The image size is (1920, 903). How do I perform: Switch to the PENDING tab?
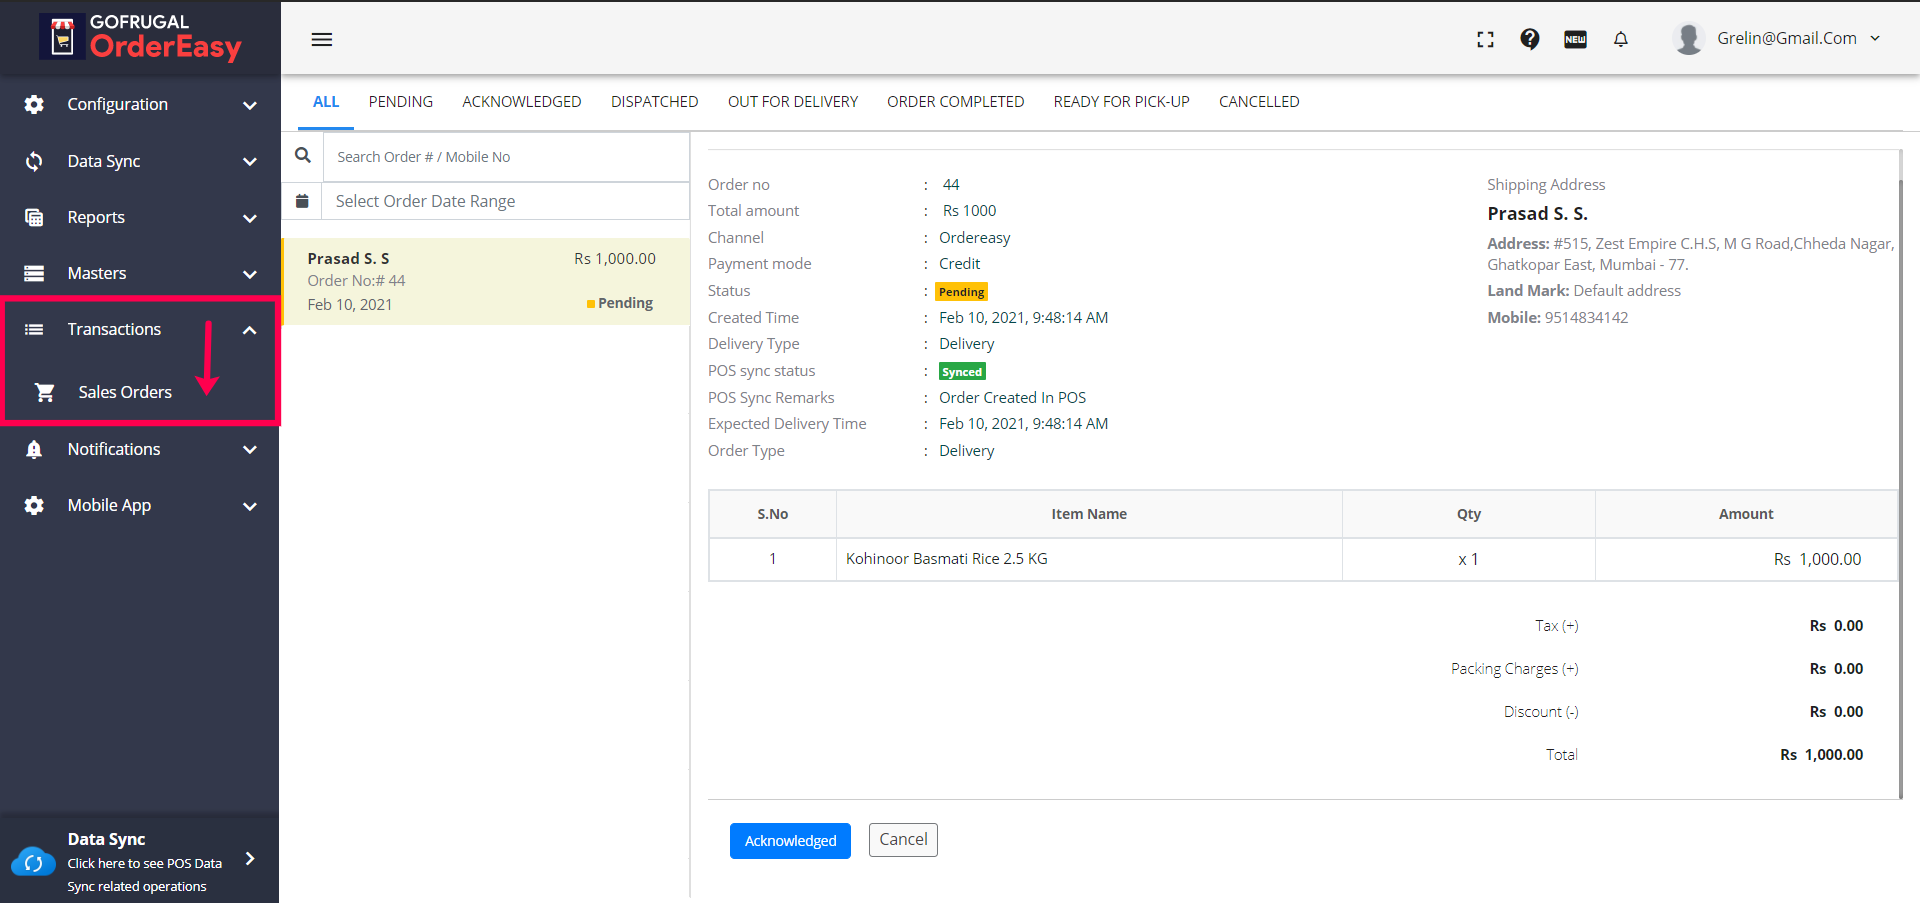[400, 102]
